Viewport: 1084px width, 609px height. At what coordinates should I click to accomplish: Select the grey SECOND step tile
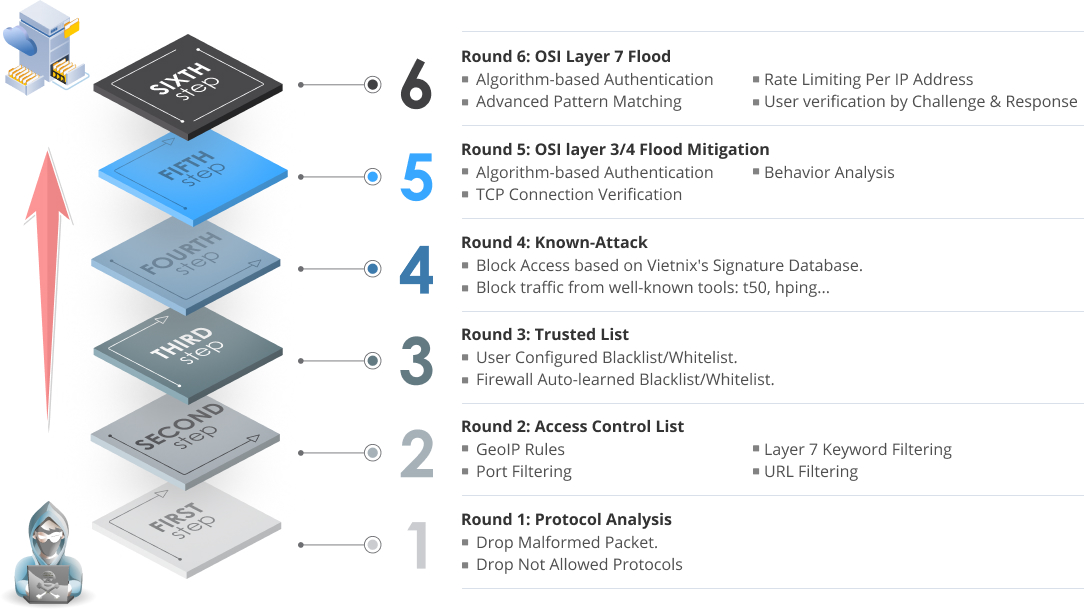185,442
